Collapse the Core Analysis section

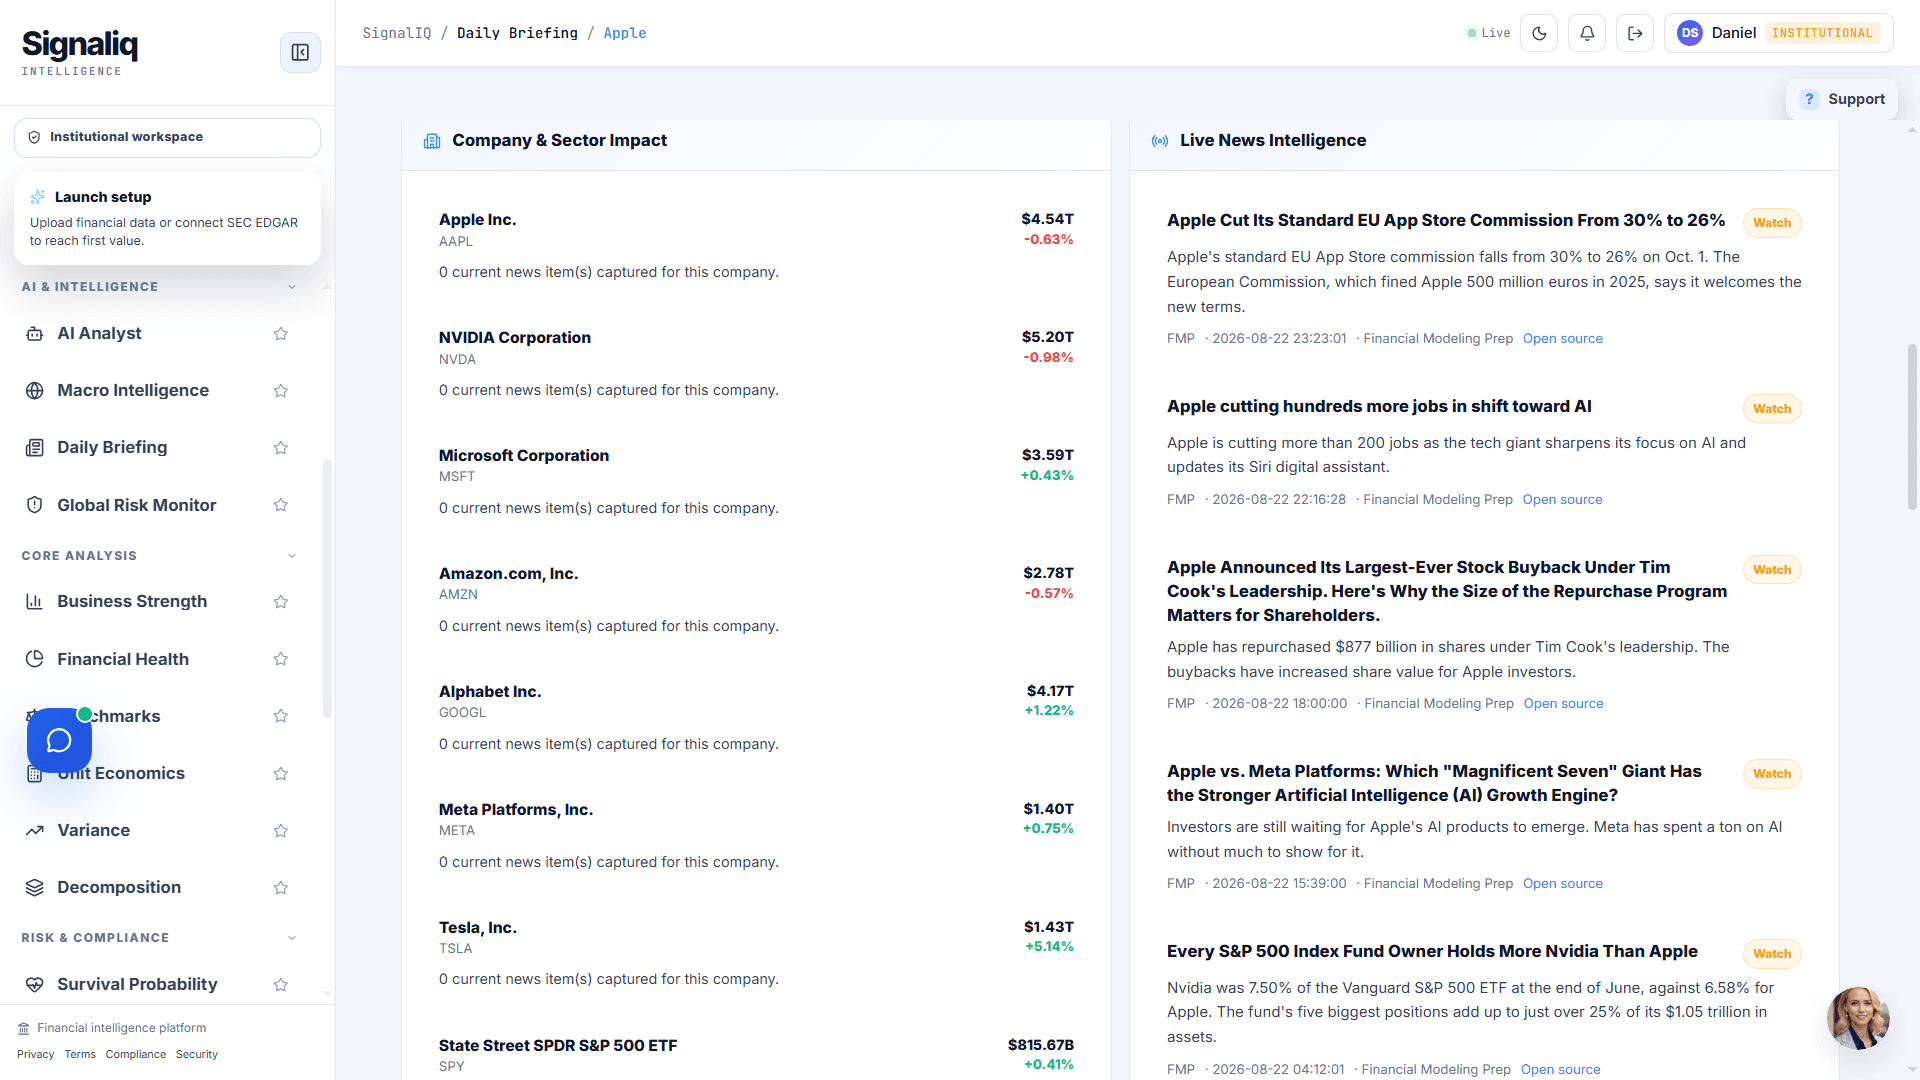[x=292, y=556]
